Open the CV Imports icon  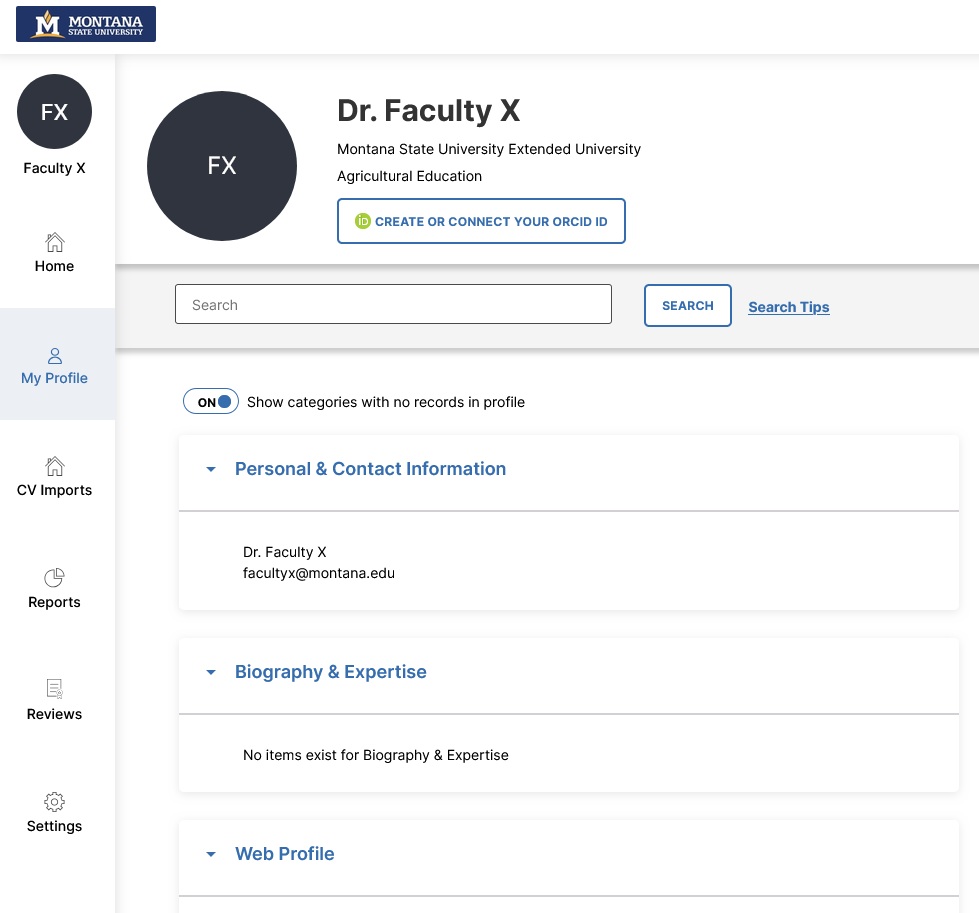tap(54, 466)
